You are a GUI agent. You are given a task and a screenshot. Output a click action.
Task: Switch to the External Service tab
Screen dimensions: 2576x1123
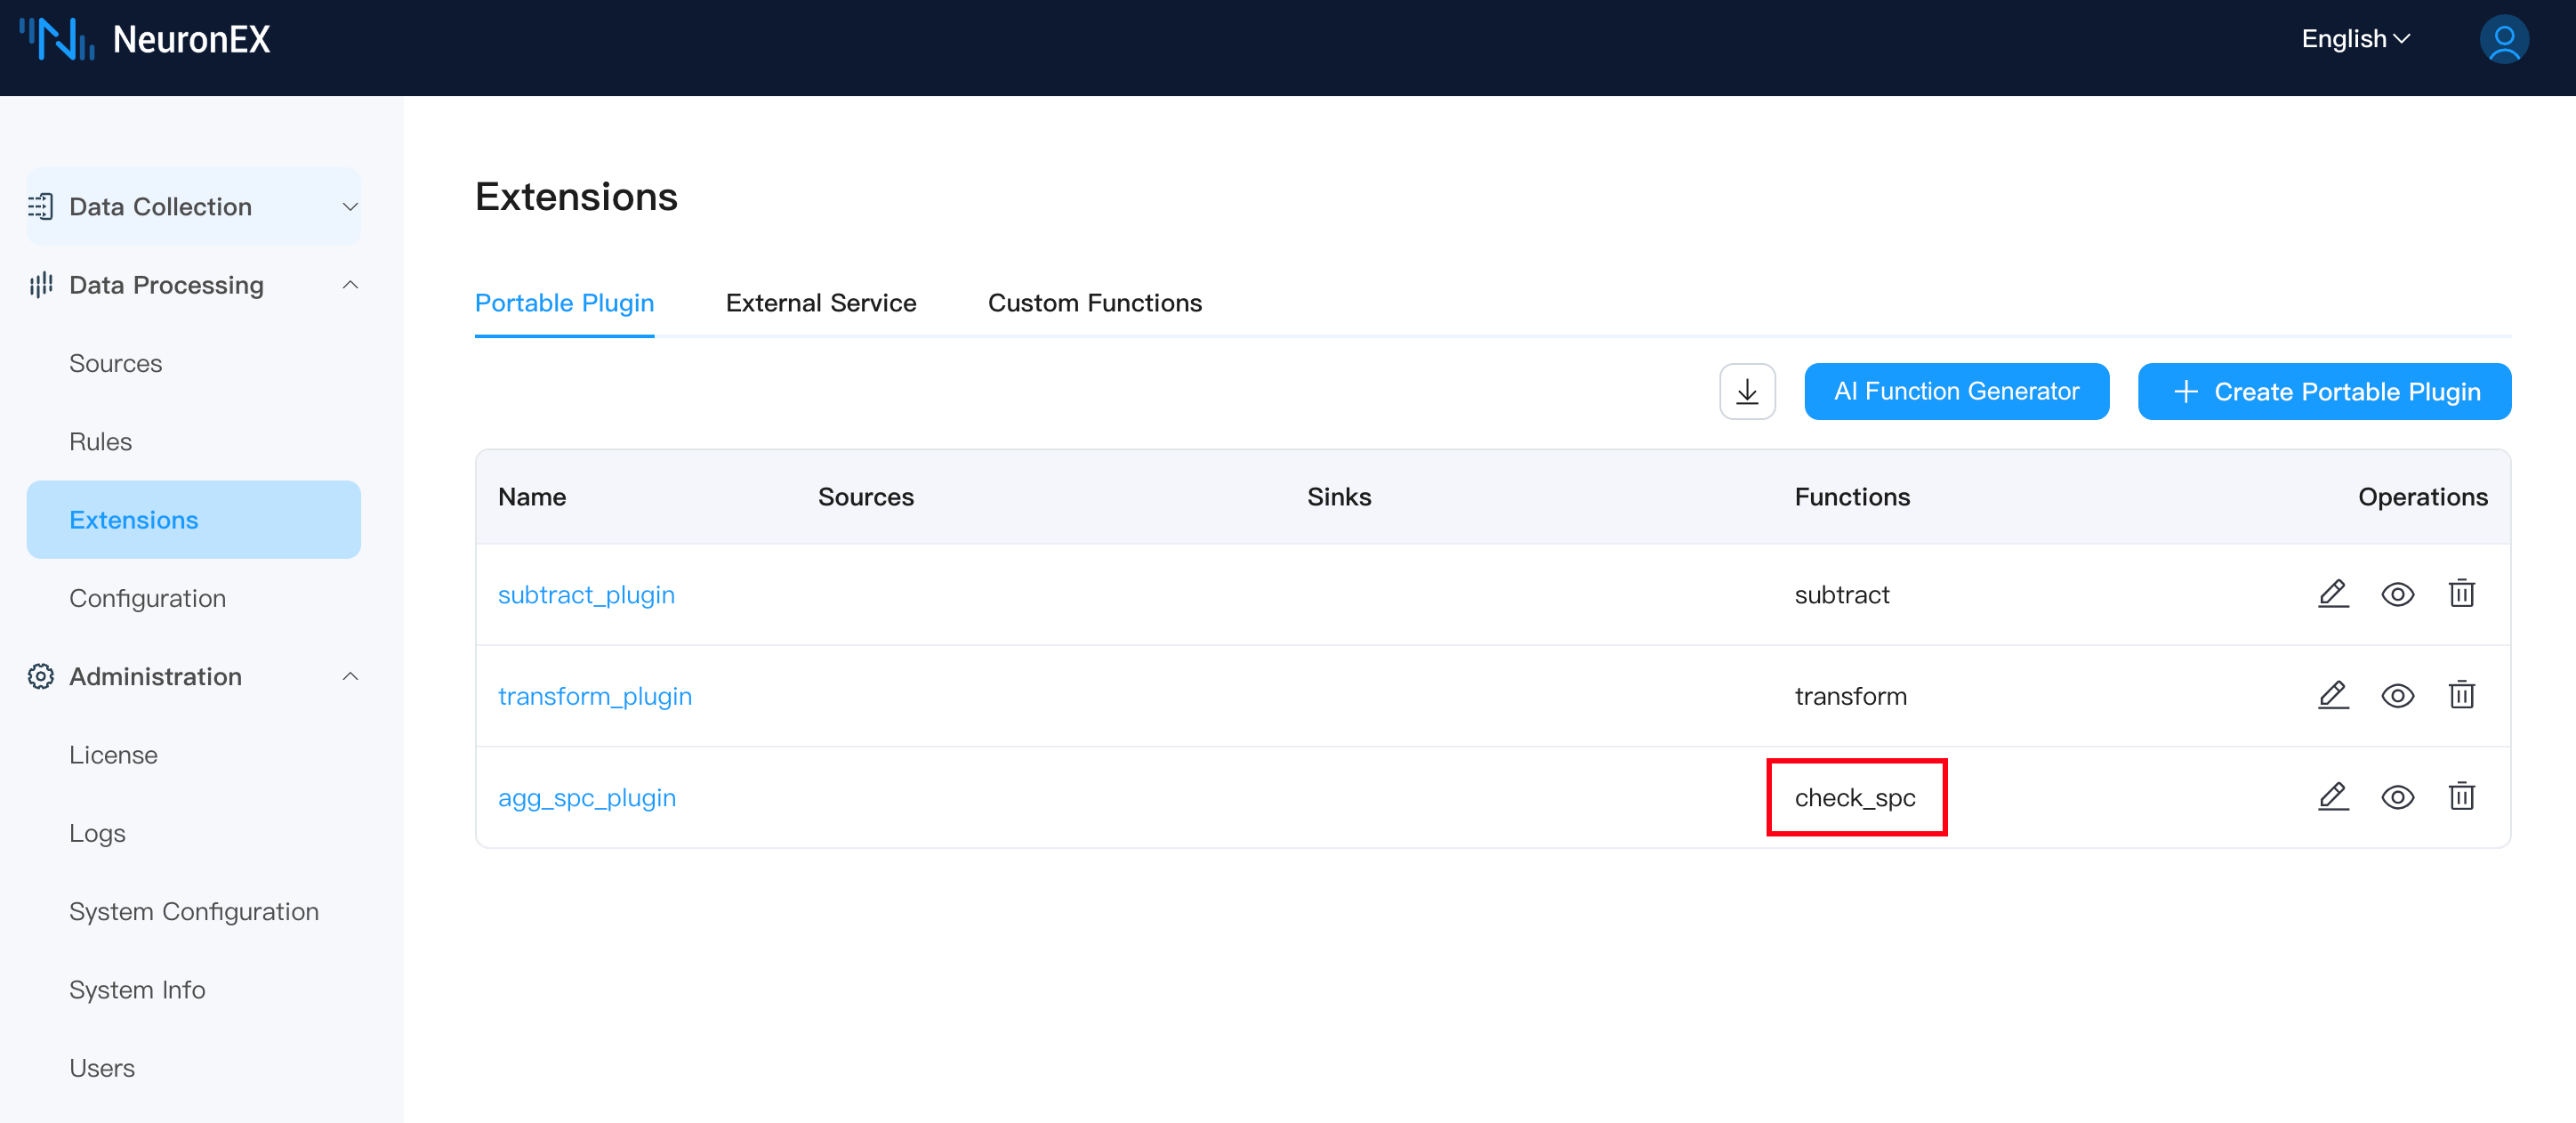[x=820, y=303]
